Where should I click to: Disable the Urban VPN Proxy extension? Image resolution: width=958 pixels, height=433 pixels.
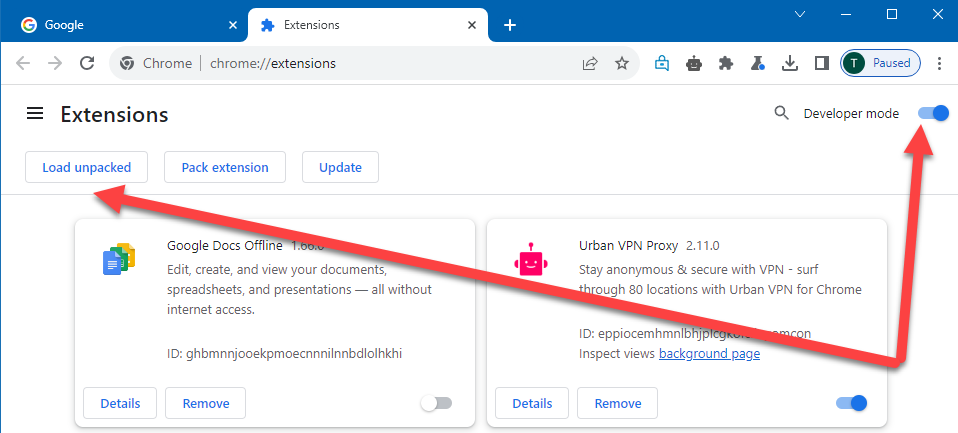click(x=851, y=403)
